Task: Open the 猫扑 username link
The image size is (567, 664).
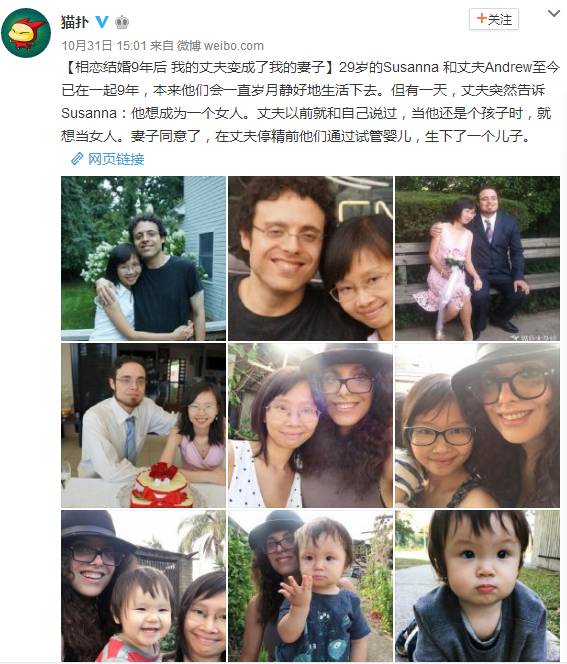Action: pos(75,22)
